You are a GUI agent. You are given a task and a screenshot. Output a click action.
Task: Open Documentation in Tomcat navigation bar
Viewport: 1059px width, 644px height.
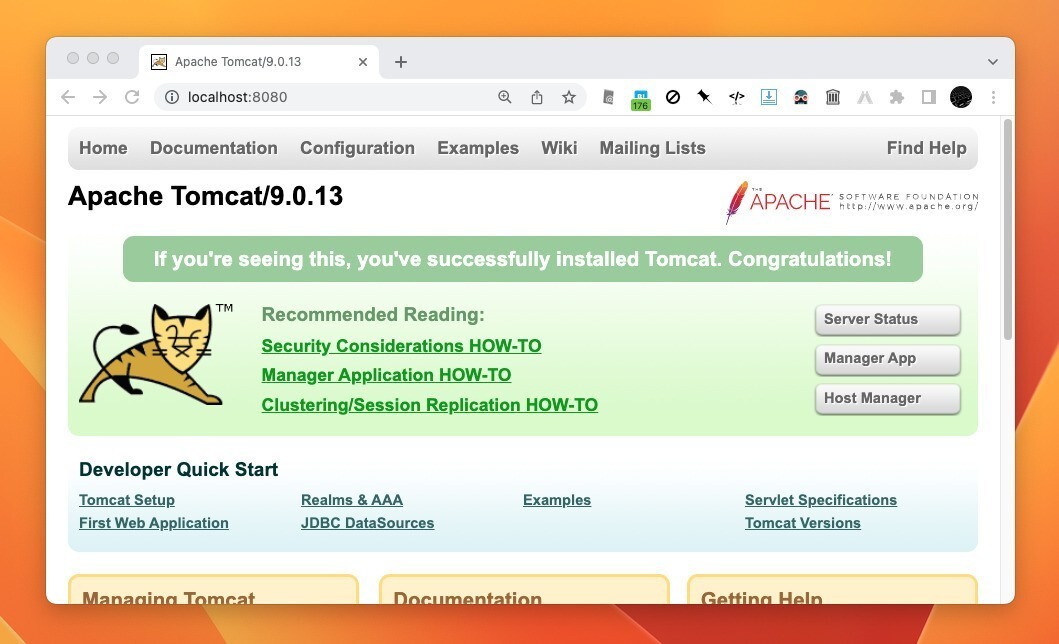(x=213, y=148)
